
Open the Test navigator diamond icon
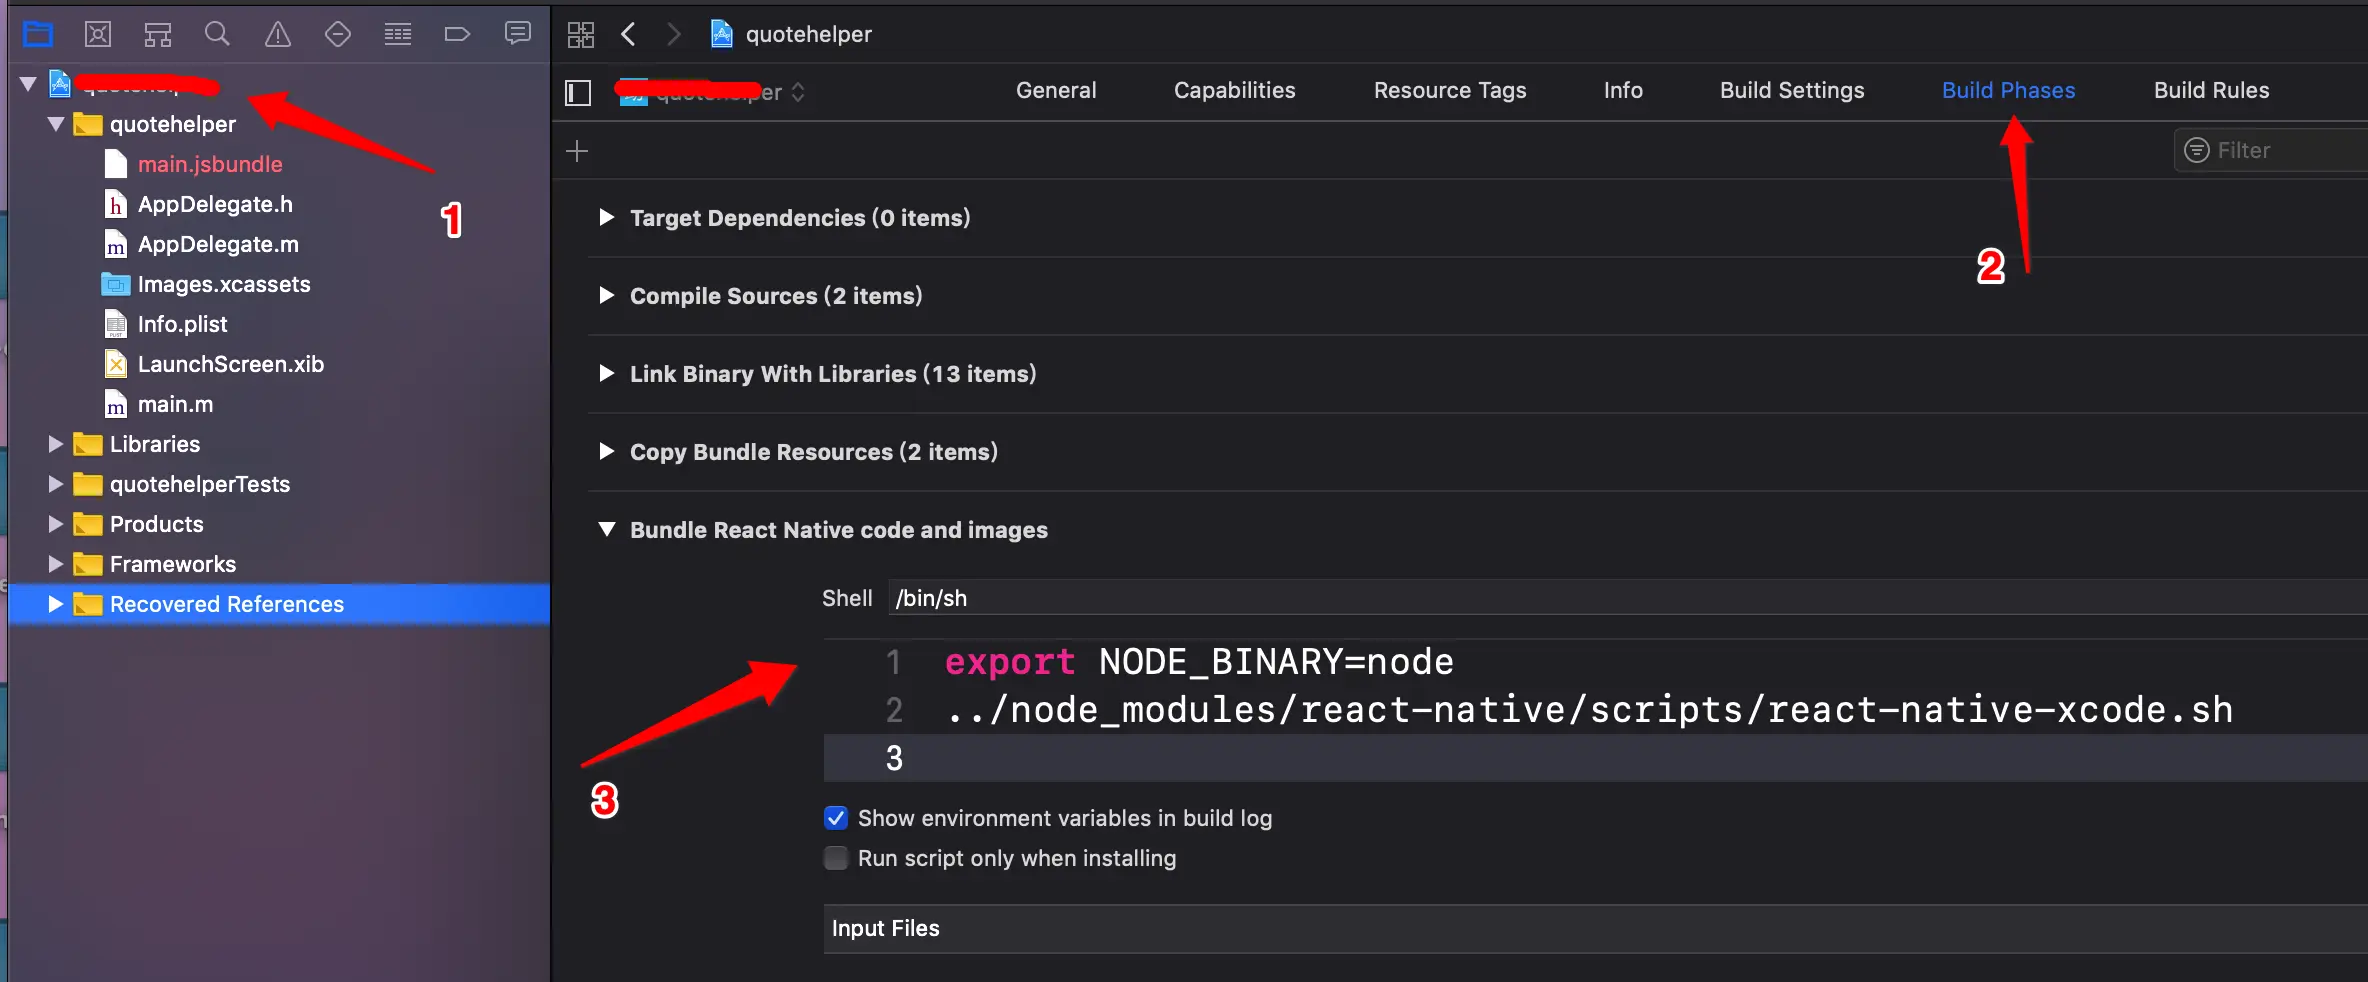338,34
